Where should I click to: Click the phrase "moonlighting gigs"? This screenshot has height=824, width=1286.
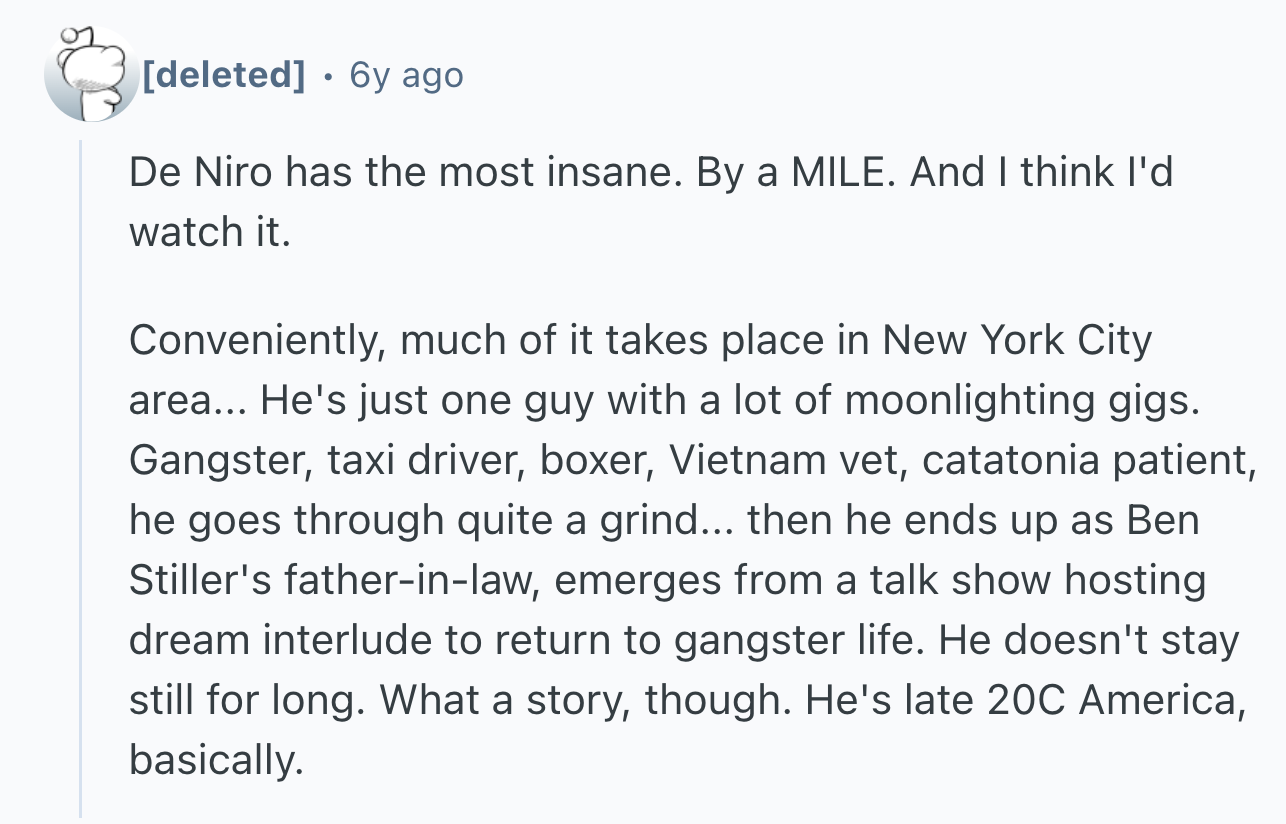pyautogui.click(x=1019, y=402)
